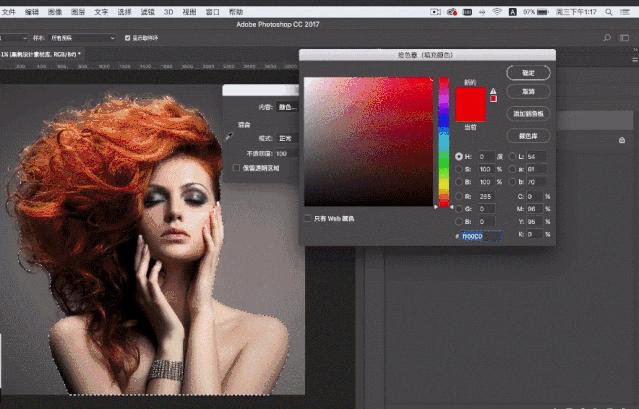Click the new color red preview swatch
The width and height of the screenshot is (639, 409).
pos(471,96)
